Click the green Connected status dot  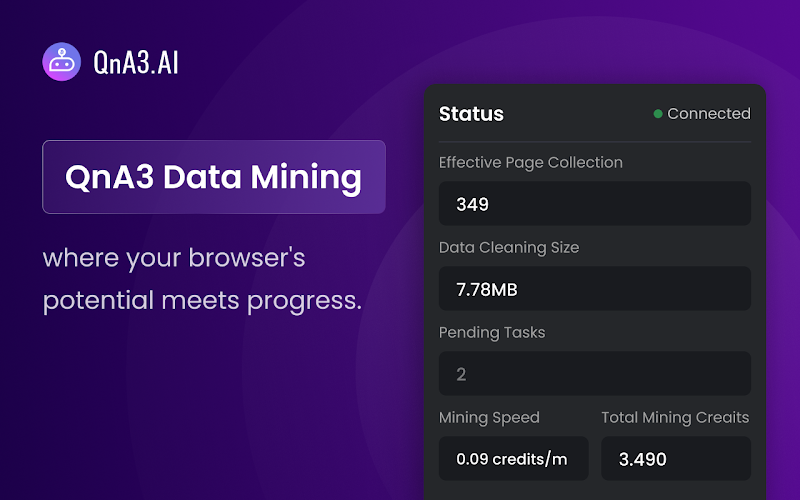[658, 114]
